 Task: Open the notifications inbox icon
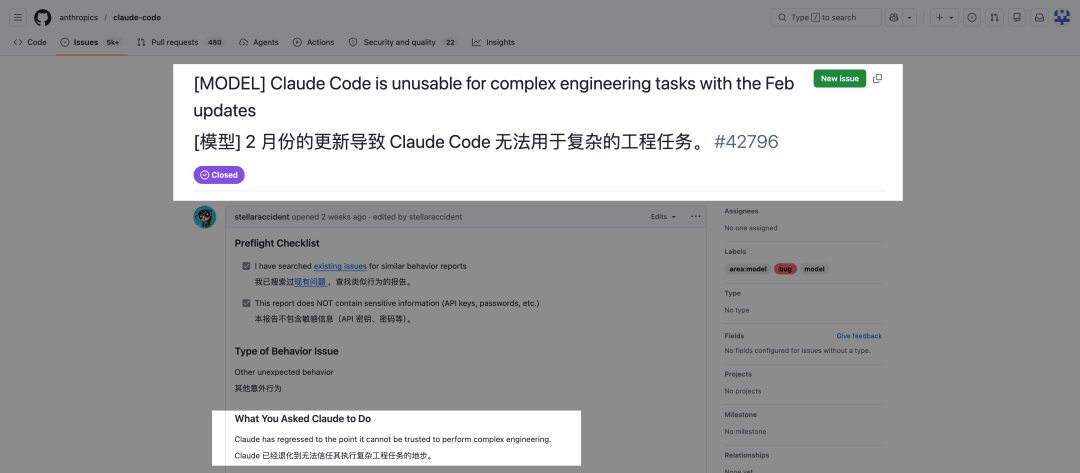[1039, 17]
